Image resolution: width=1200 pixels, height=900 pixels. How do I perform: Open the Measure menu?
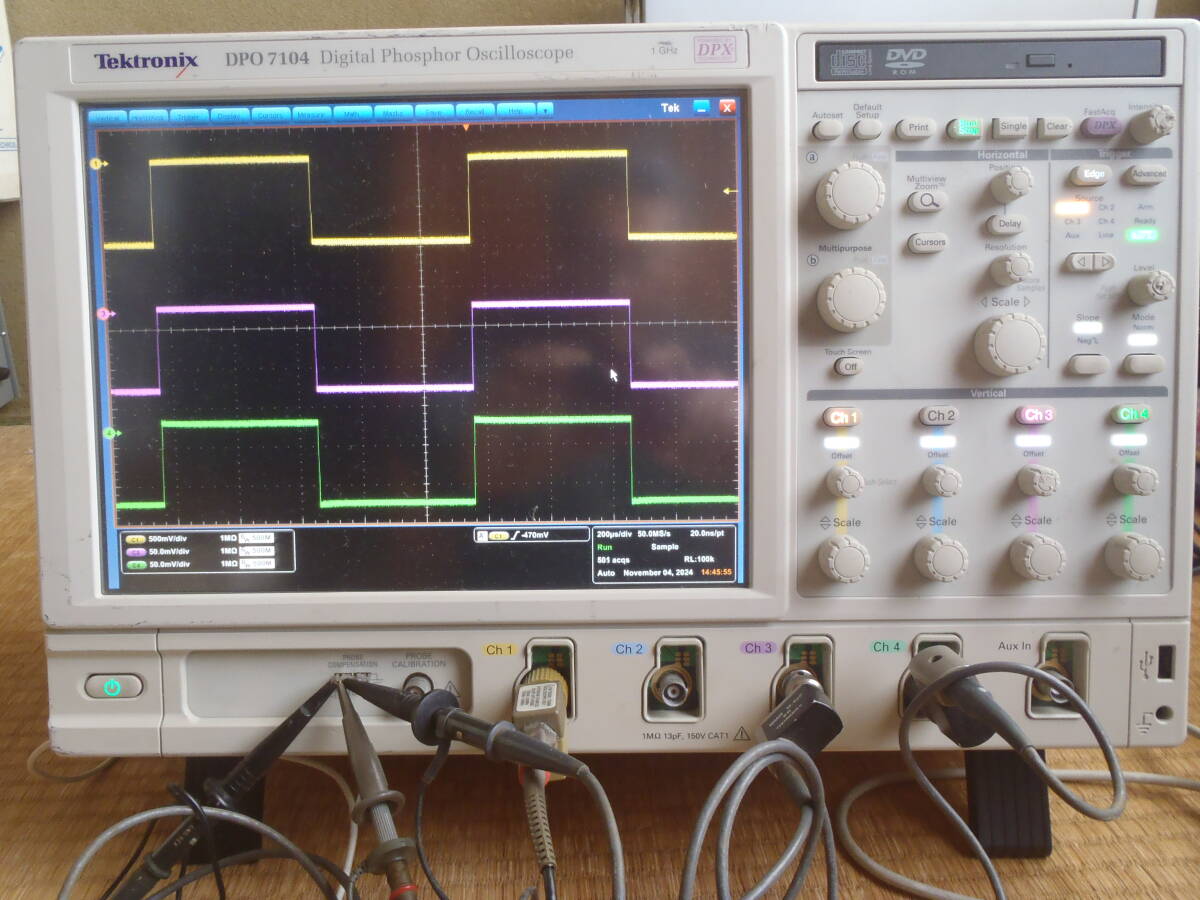point(312,114)
